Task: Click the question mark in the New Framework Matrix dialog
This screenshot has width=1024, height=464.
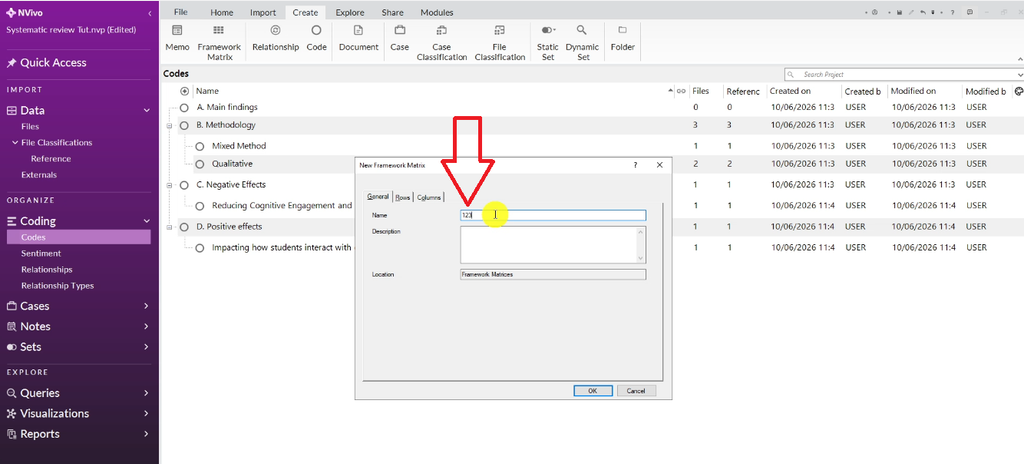Action: pos(635,165)
